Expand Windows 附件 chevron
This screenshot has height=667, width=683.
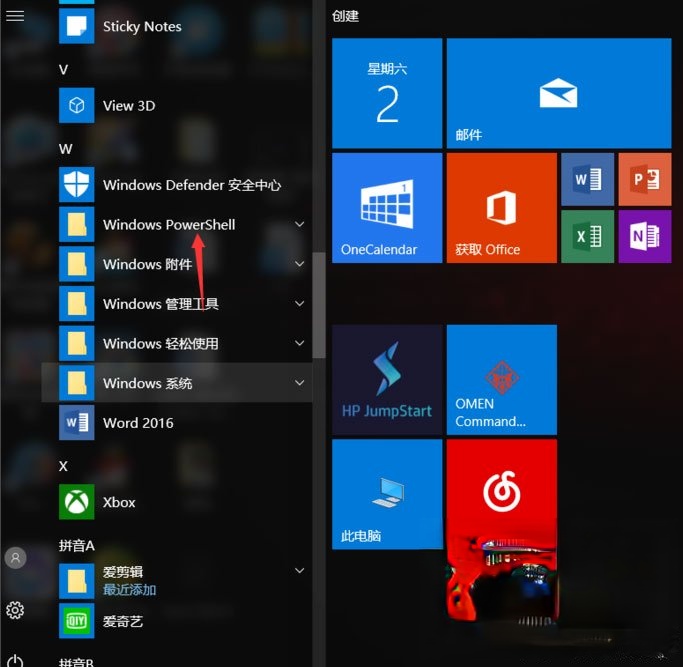300,264
